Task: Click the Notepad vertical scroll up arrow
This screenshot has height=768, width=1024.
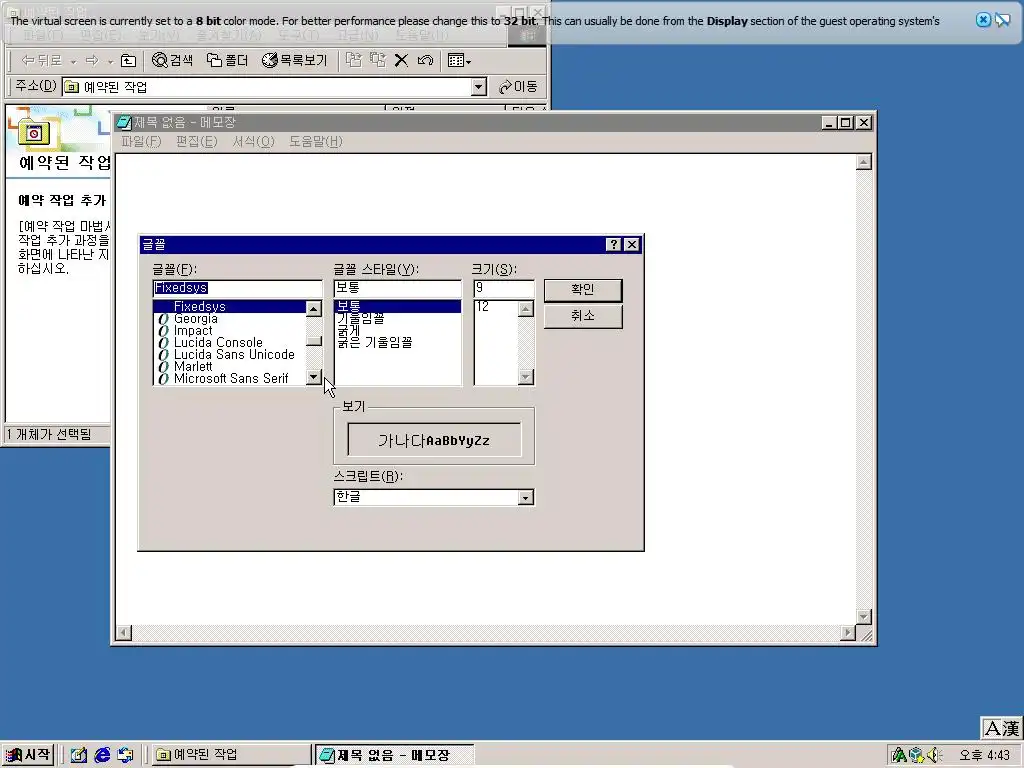Action: click(x=863, y=162)
